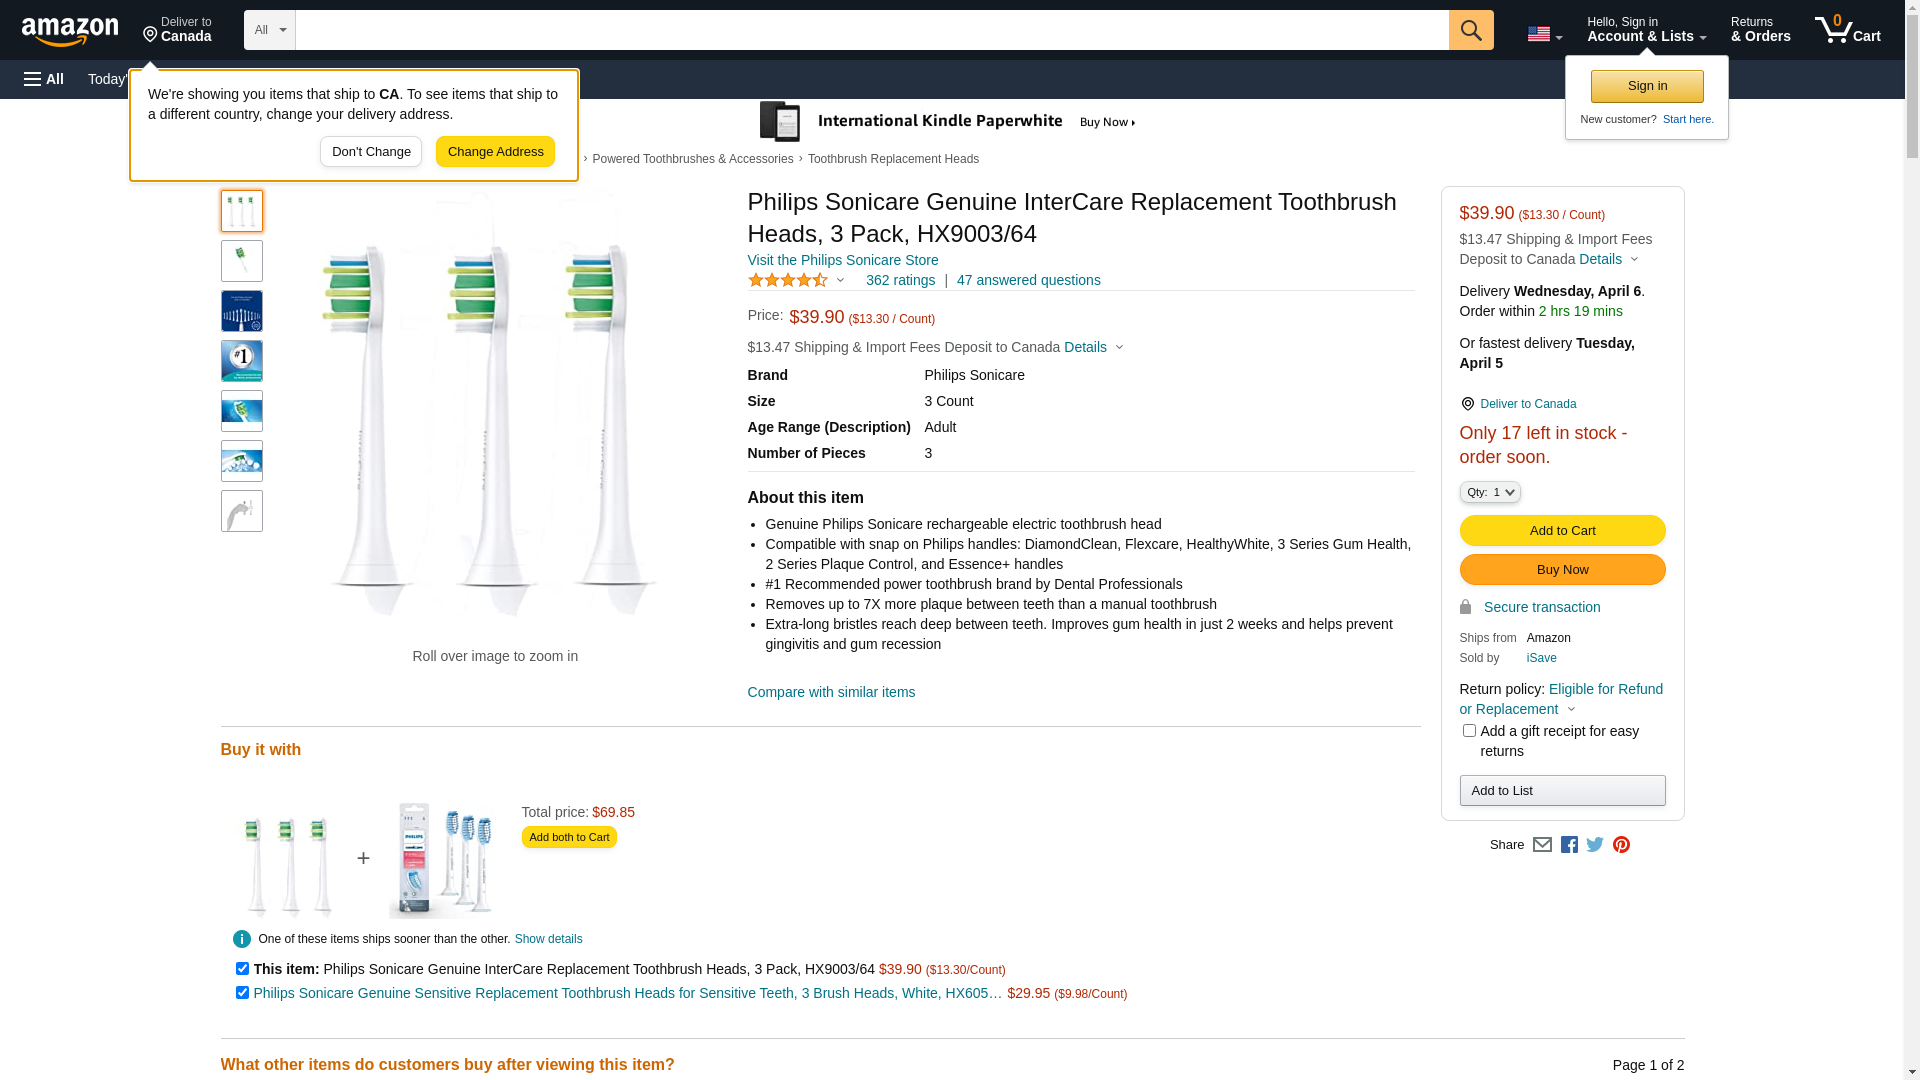
Task: Share product via email icon
Action: coord(1542,845)
